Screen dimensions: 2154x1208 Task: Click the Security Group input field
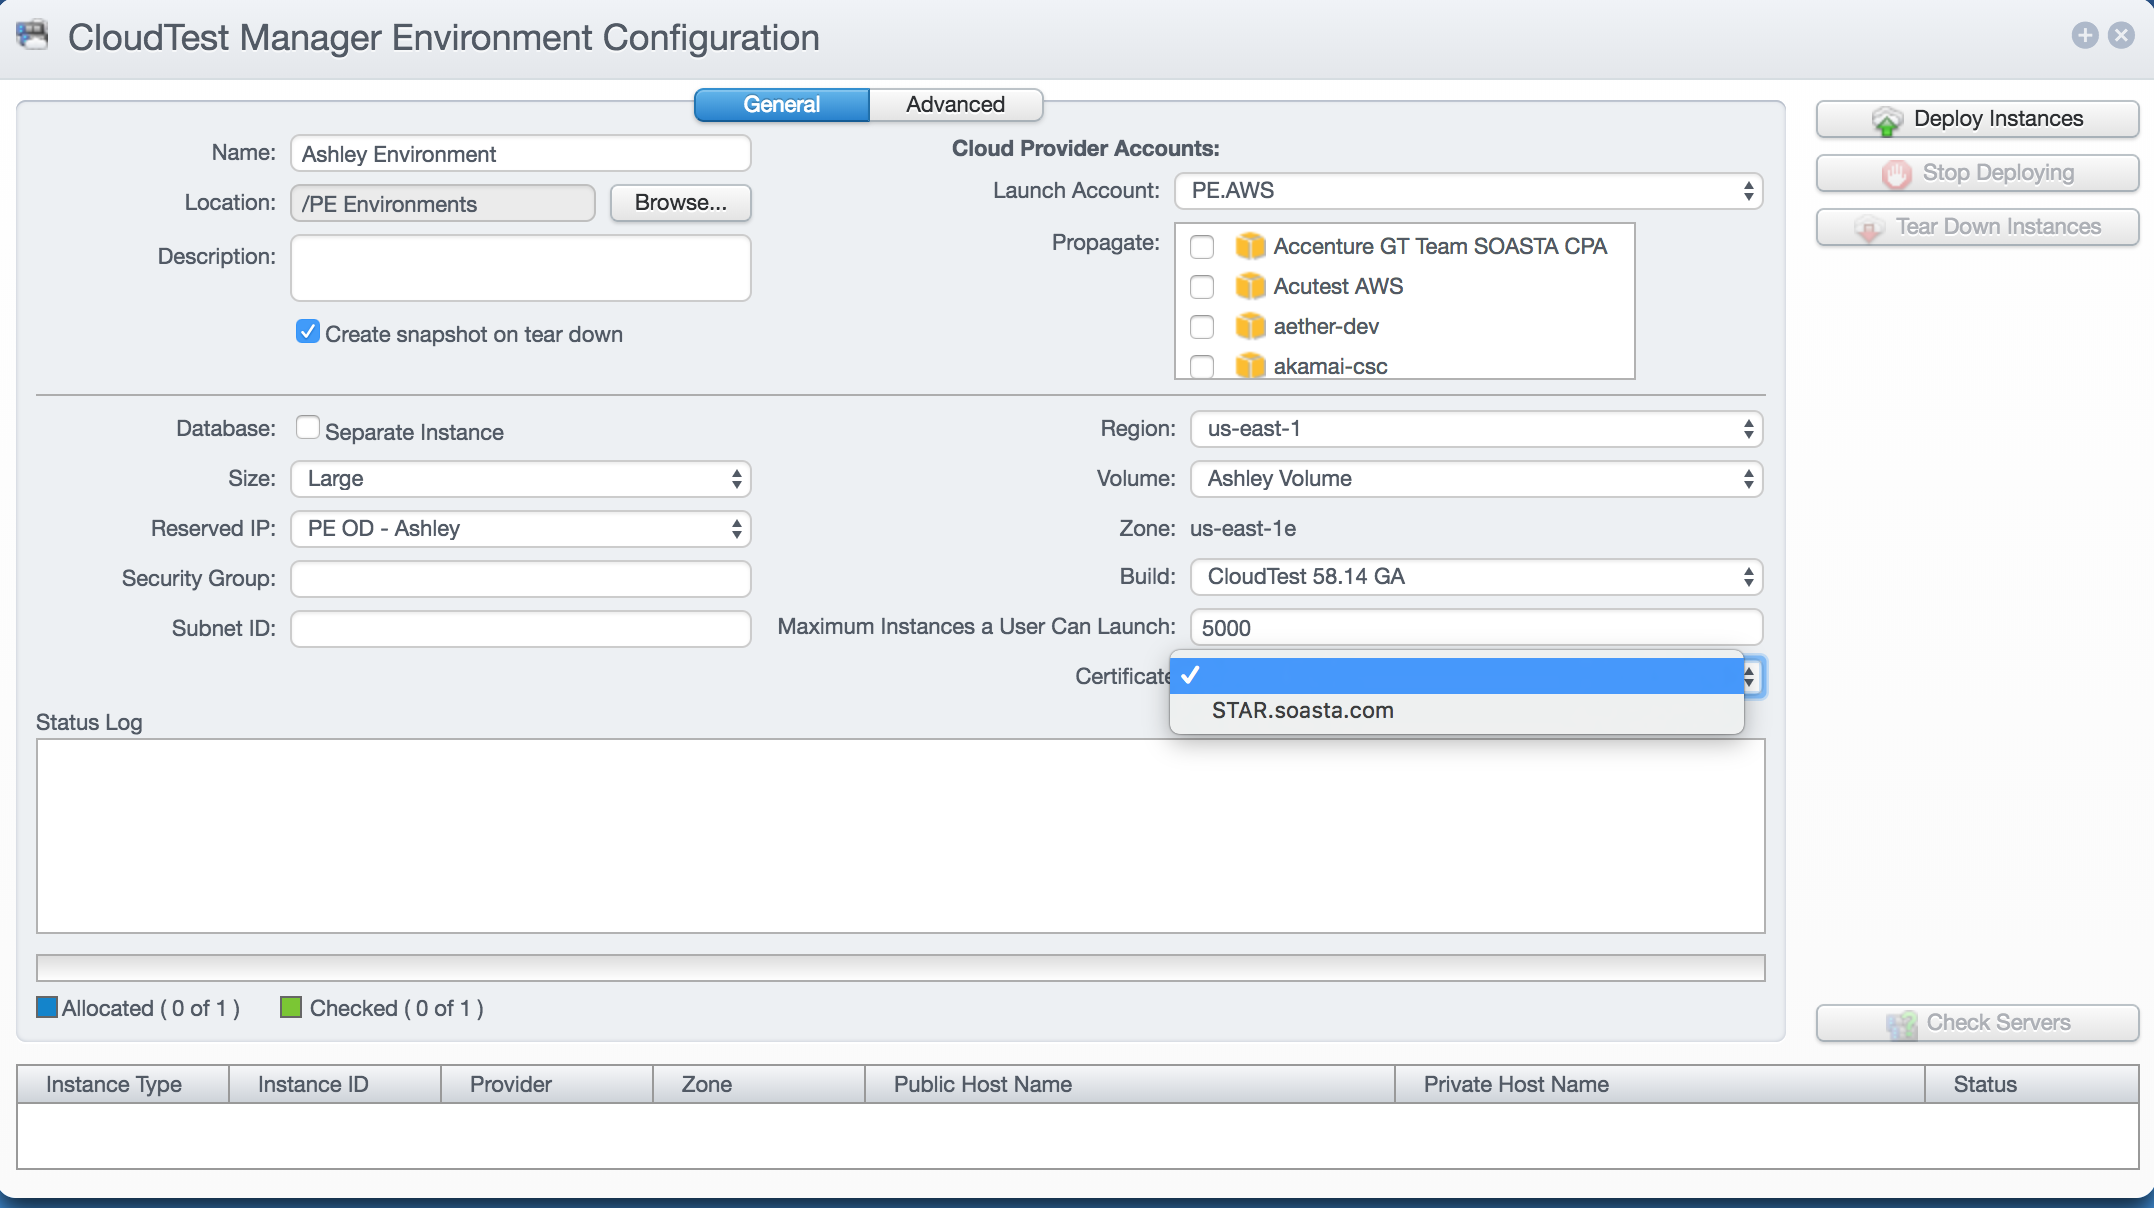pyautogui.click(x=520, y=579)
